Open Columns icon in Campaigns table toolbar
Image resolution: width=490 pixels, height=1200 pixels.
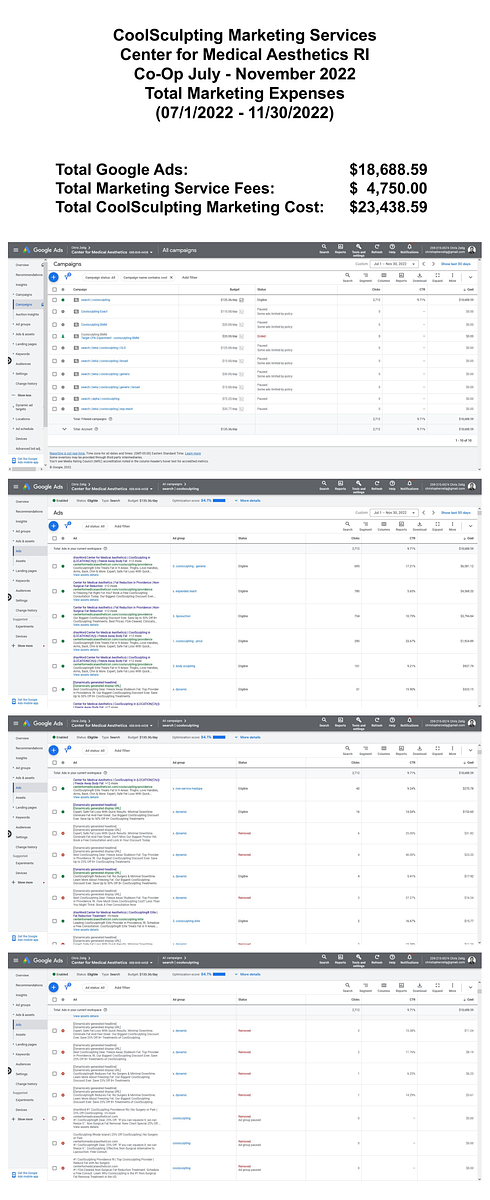(384, 277)
